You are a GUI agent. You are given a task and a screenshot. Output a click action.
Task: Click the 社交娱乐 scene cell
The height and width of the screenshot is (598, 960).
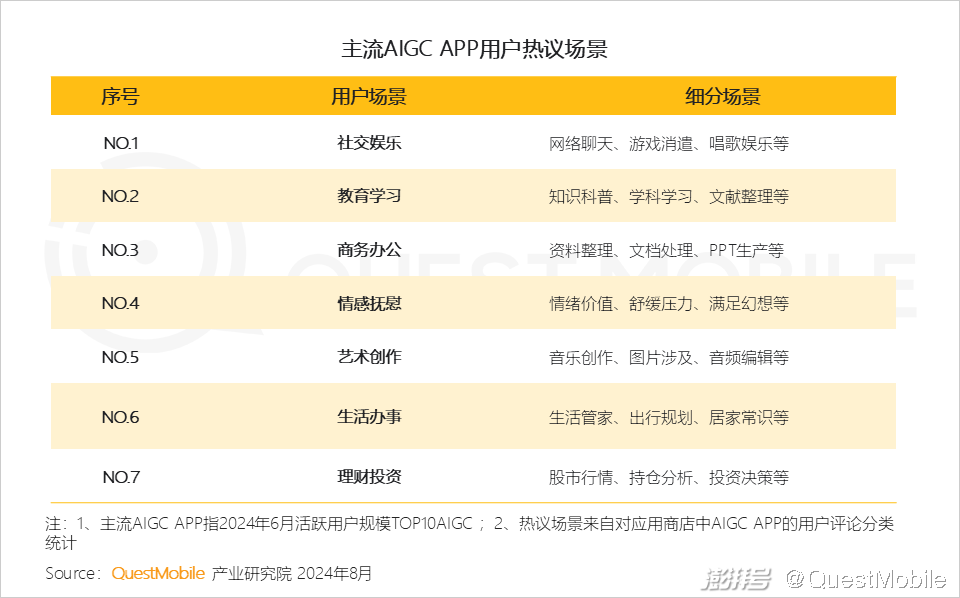(x=368, y=143)
